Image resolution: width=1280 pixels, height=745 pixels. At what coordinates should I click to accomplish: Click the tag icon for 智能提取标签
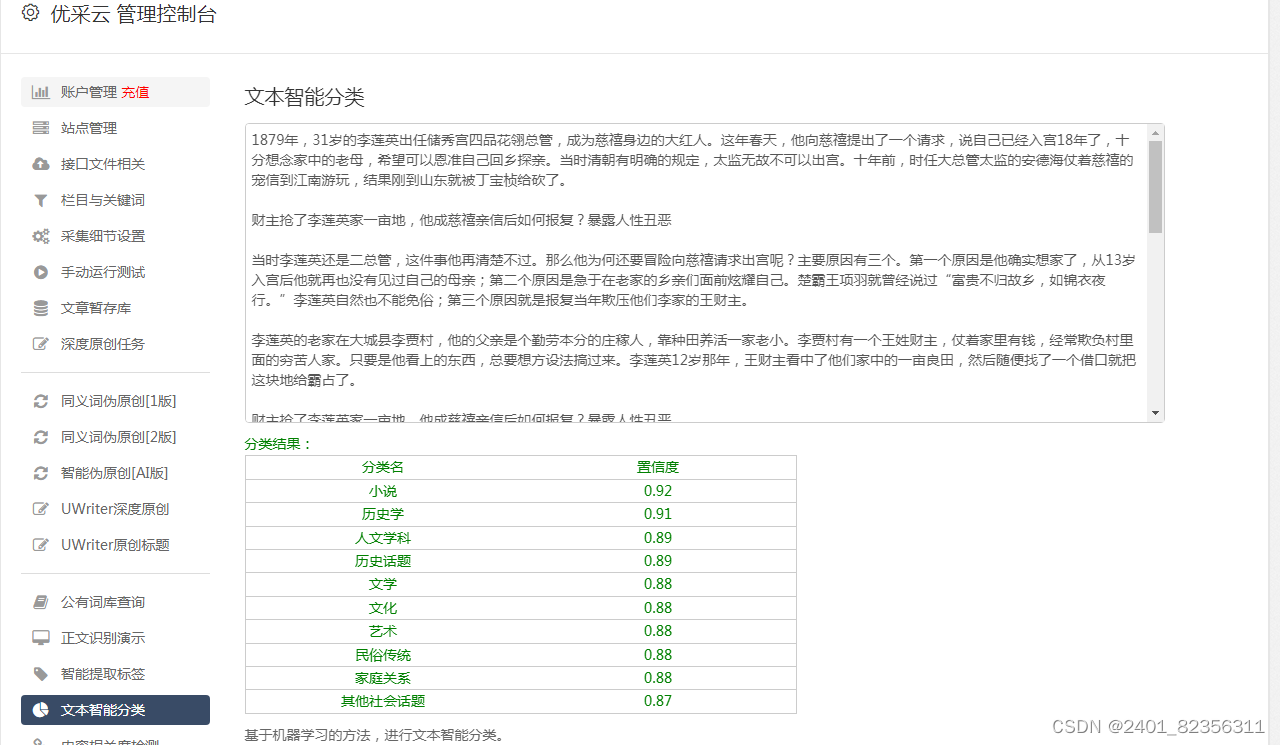click(41, 674)
